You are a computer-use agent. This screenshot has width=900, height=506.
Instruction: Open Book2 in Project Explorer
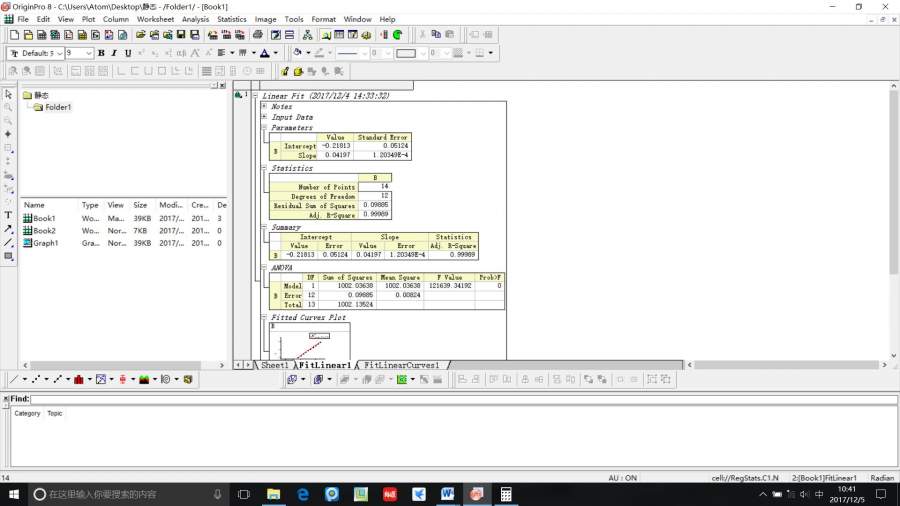coord(44,230)
